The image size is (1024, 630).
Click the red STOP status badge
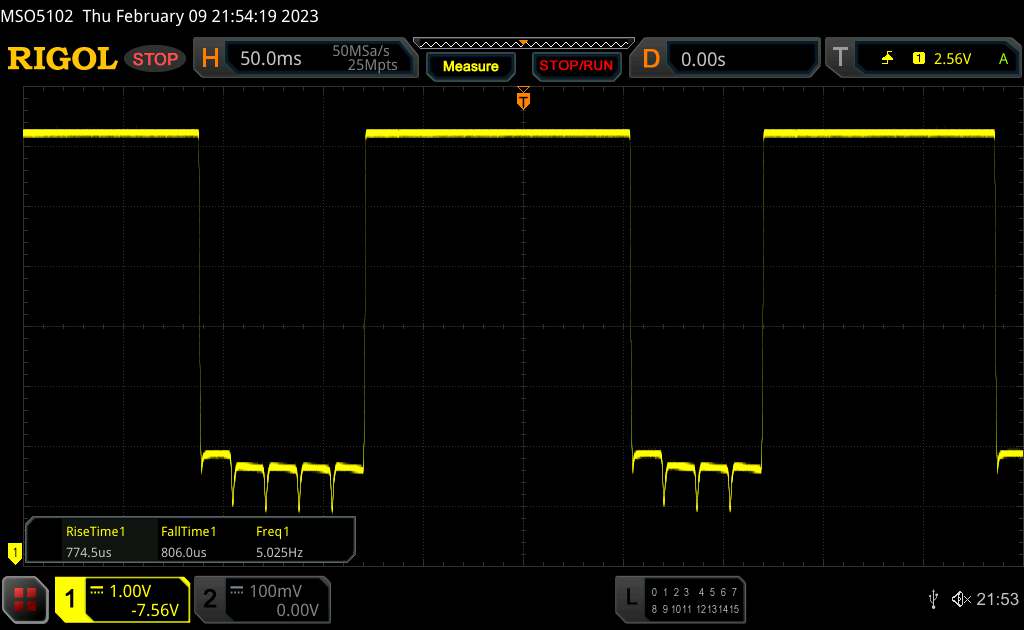[156, 59]
